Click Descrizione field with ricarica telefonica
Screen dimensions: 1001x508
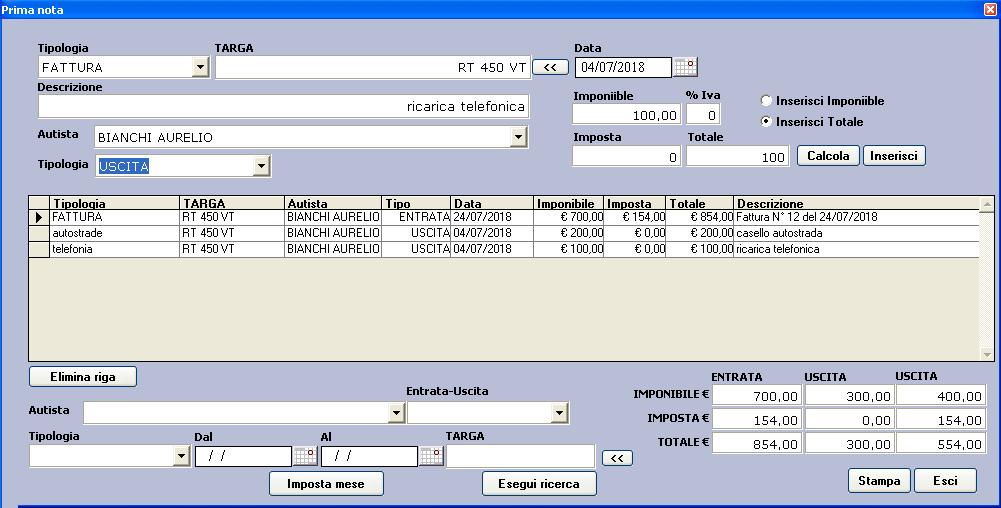click(x=283, y=107)
